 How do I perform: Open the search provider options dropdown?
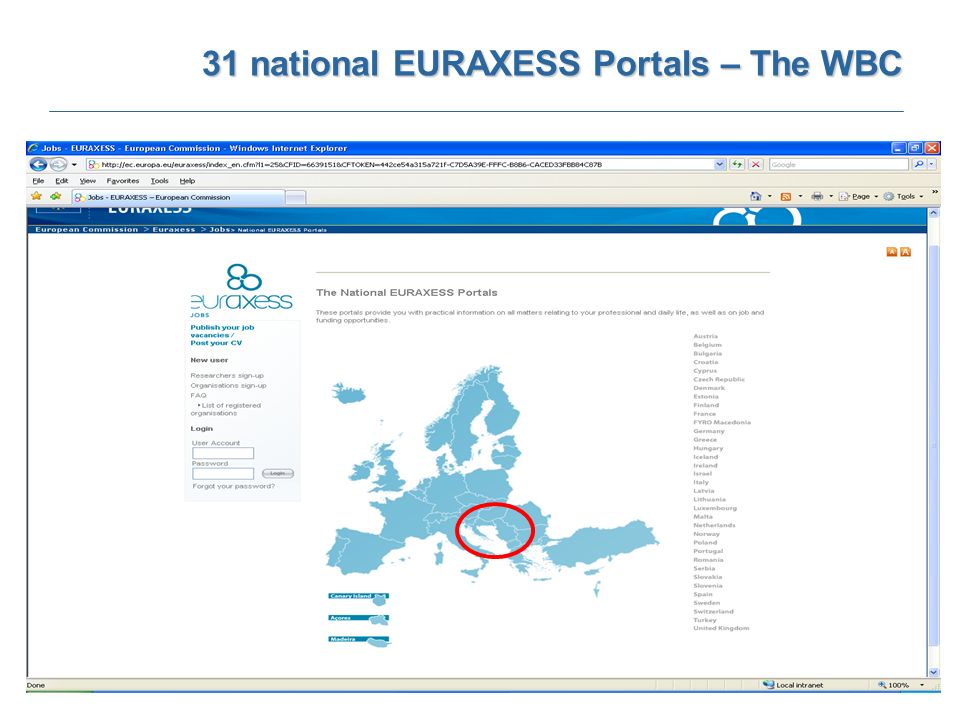[932, 164]
